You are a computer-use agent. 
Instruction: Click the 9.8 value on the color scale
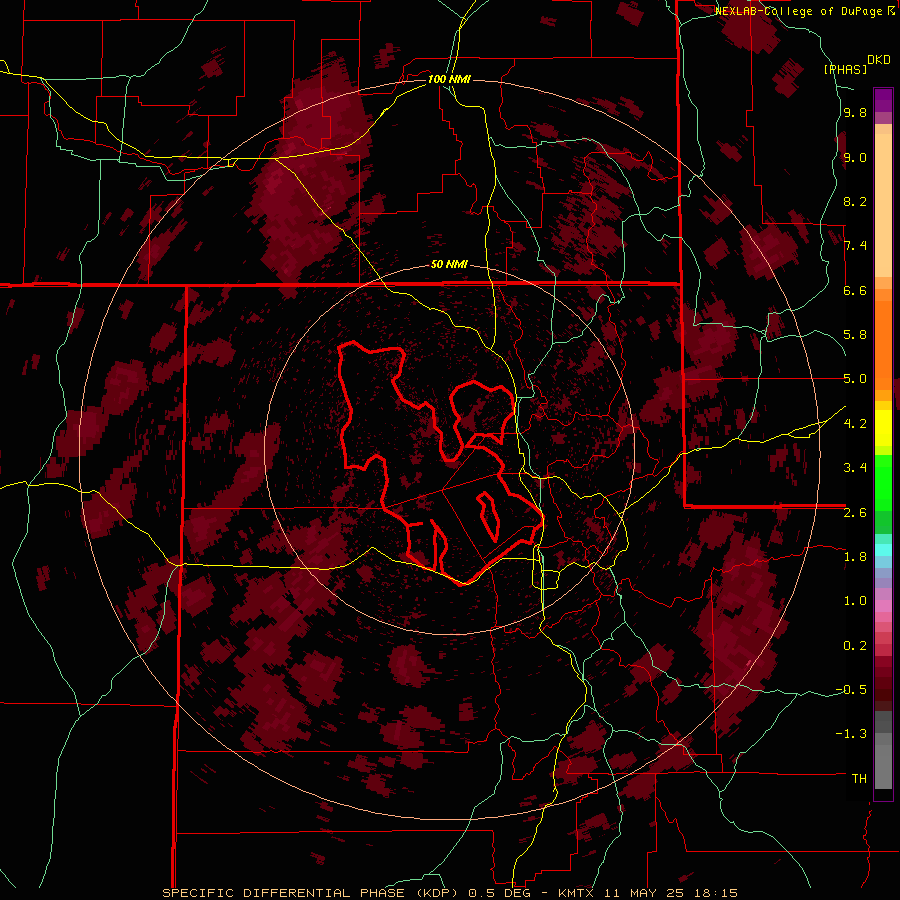click(x=855, y=113)
